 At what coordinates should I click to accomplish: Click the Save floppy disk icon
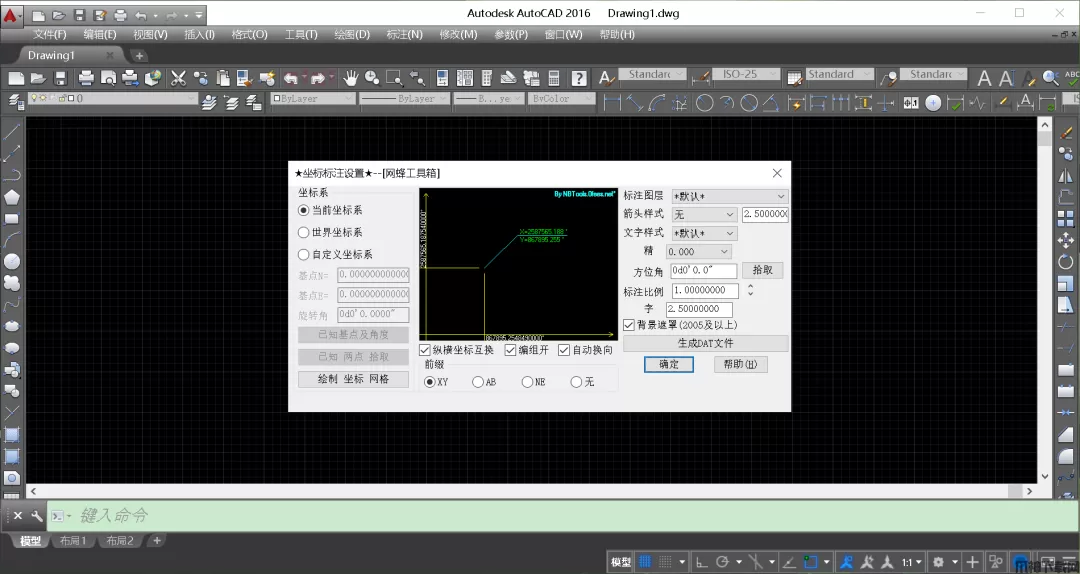coord(60,78)
